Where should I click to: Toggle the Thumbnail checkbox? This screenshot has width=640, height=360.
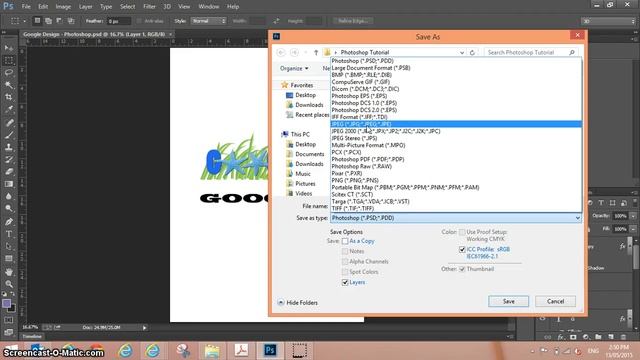[462, 269]
